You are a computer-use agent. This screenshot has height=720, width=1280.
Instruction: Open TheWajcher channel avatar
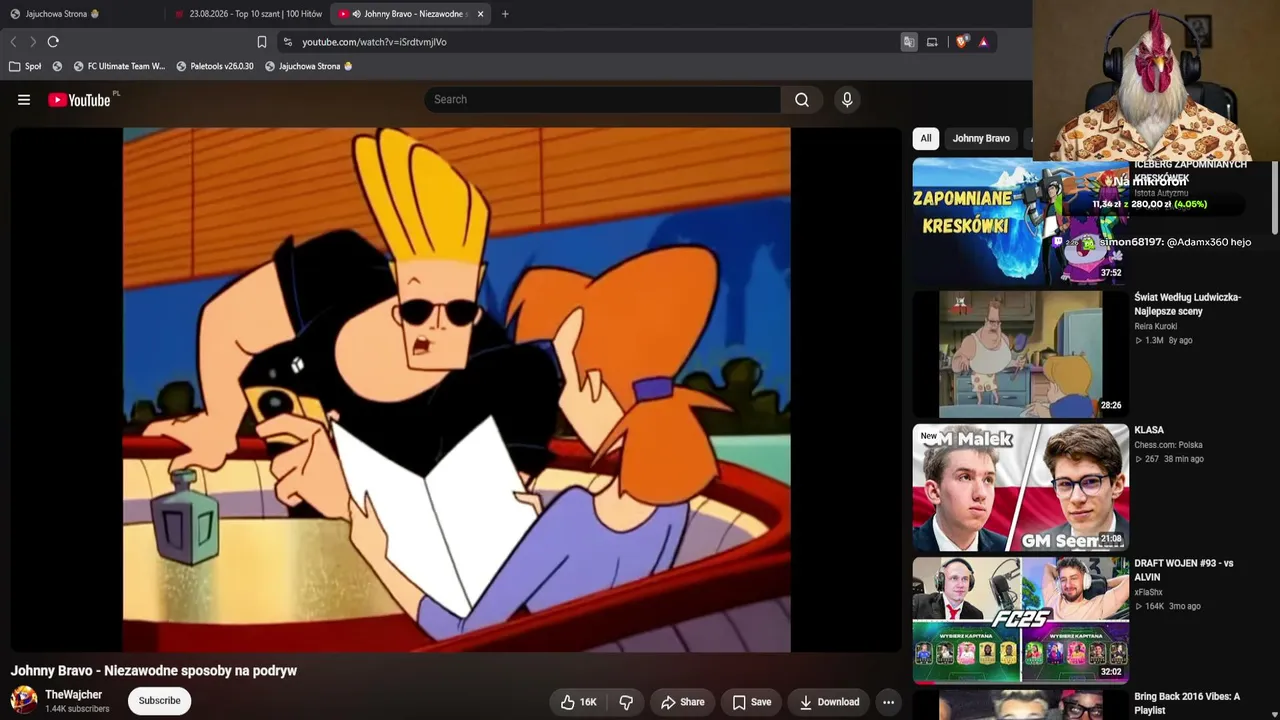pyautogui.click(x=24, y=700)
